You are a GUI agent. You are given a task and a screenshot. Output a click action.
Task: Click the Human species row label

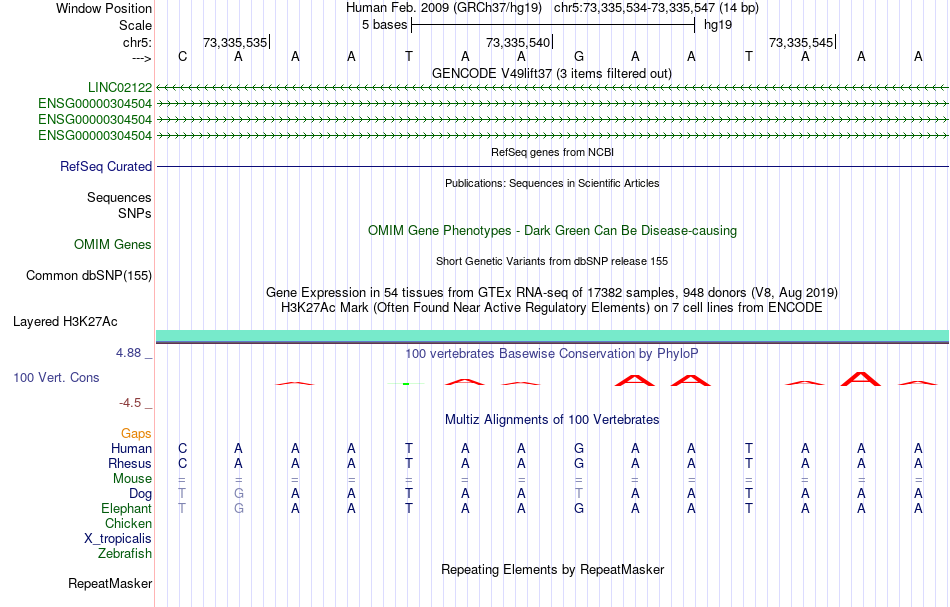(131, 449)
